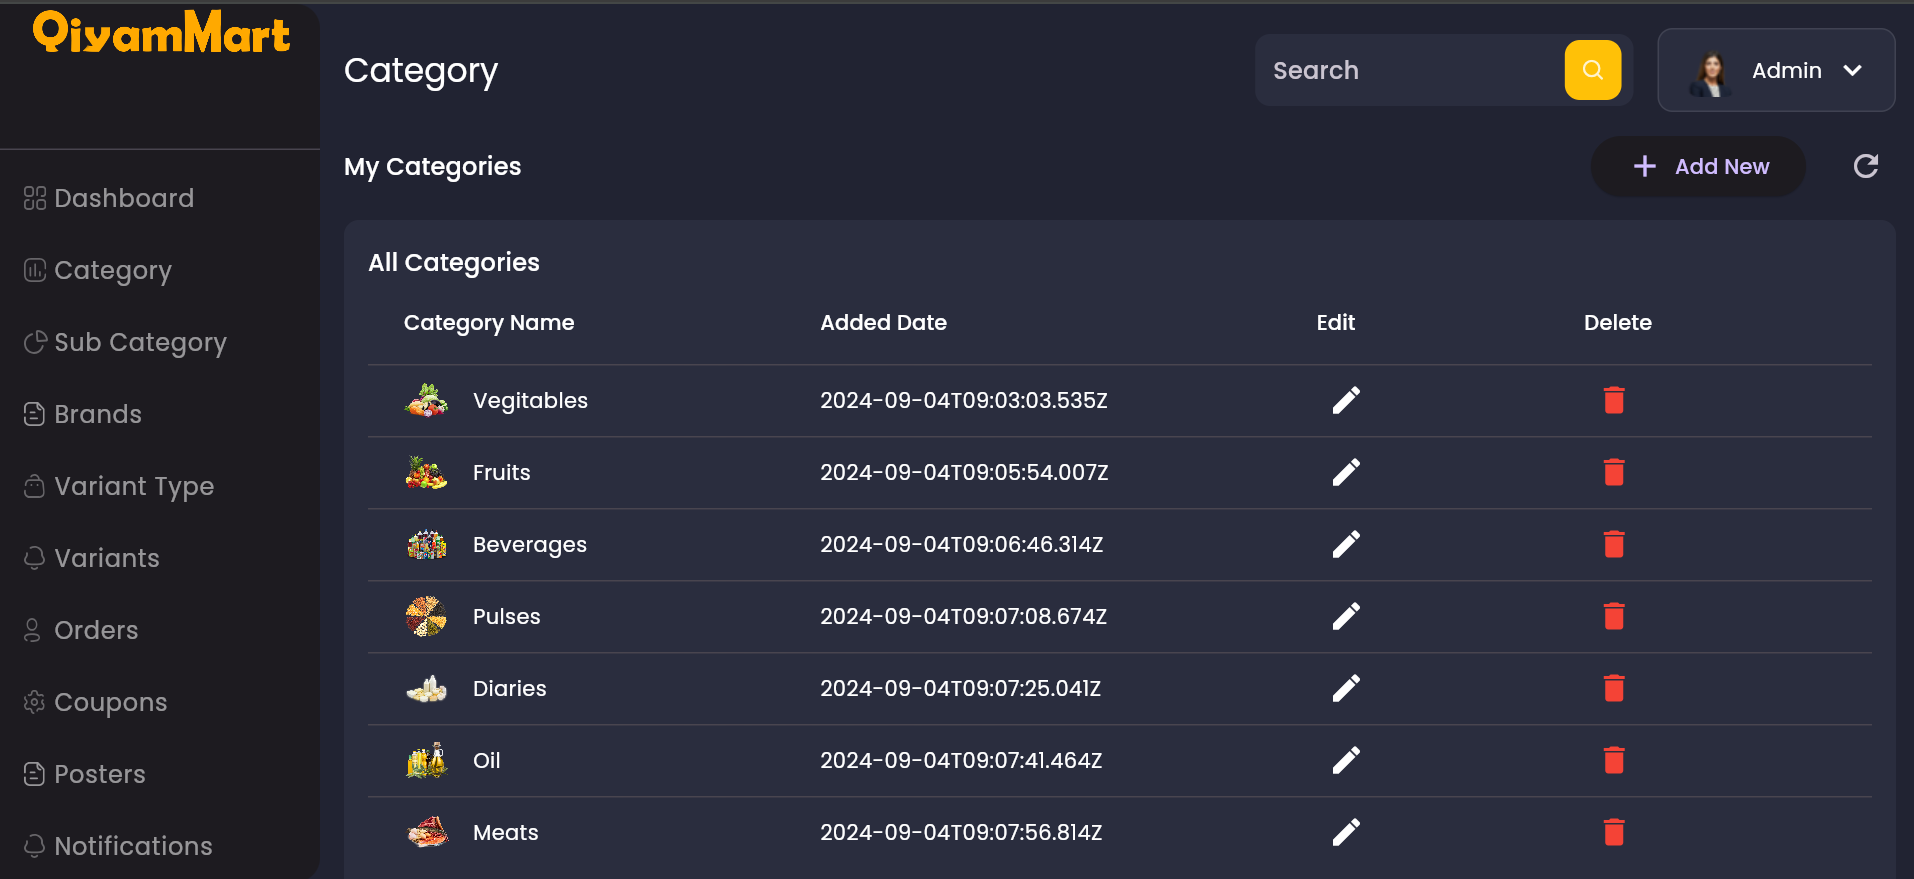Go to Sub Category page
The height and width of the screenshot is (879, 1914).
(126, 342)
